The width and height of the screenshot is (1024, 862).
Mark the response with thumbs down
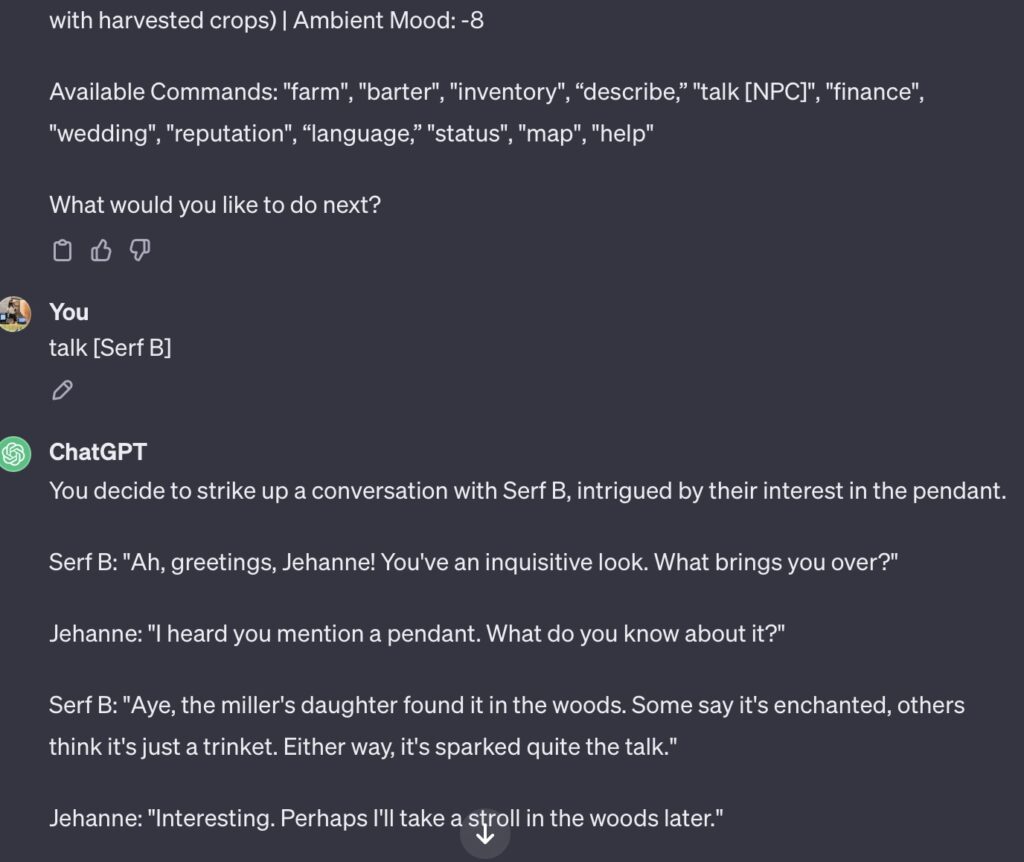tap(140, 251)
